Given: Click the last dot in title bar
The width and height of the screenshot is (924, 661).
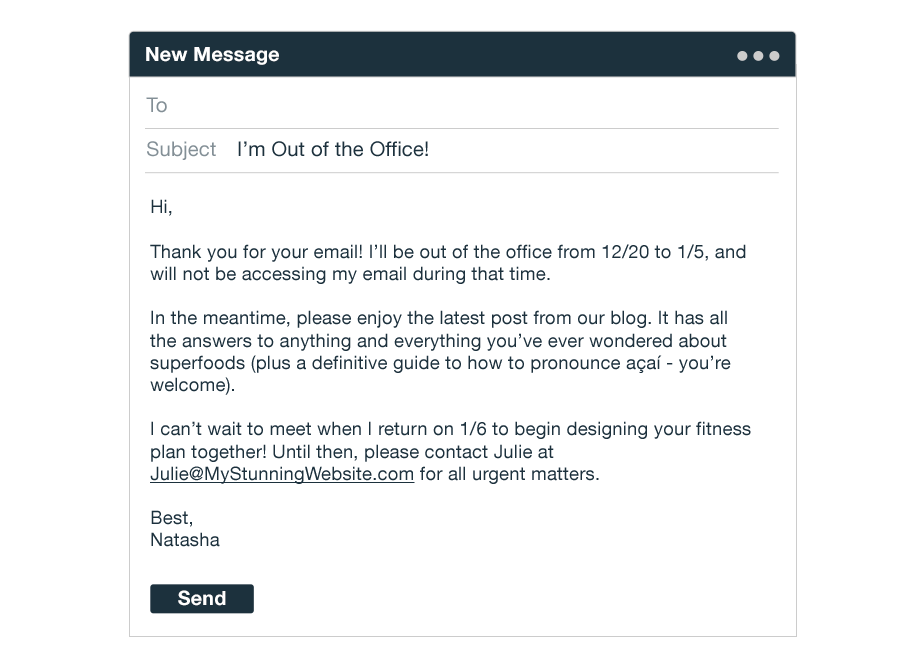Looking at the screenshot, I should [774, 56].
